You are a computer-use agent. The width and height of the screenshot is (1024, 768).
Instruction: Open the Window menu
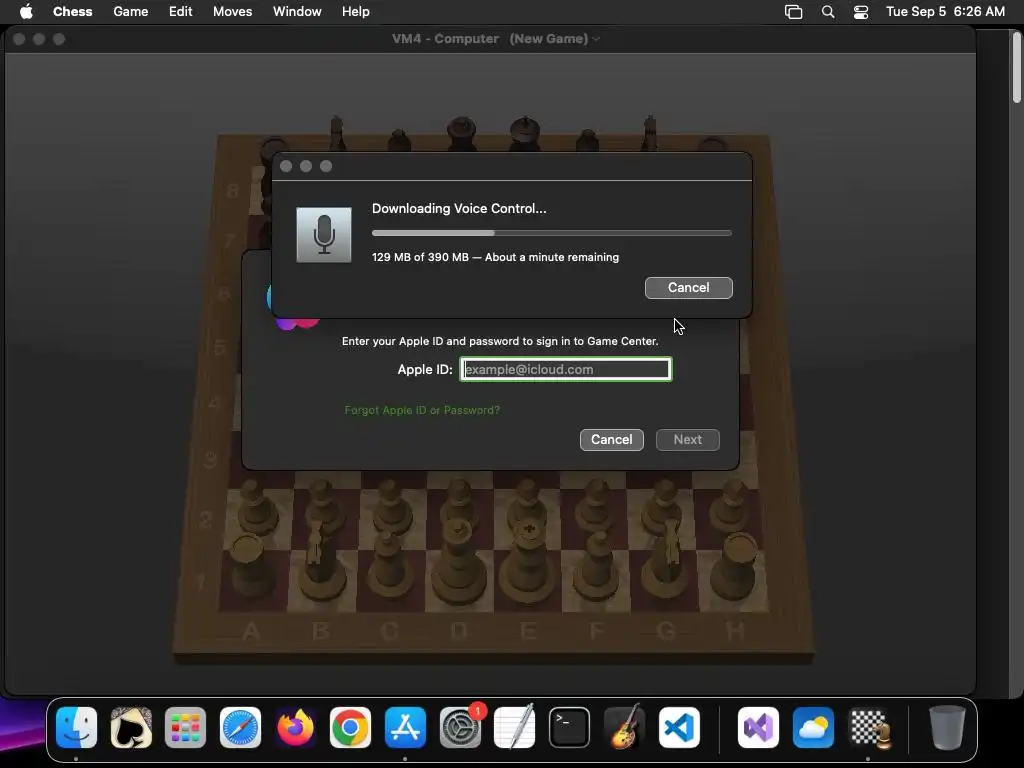point(297,11)
